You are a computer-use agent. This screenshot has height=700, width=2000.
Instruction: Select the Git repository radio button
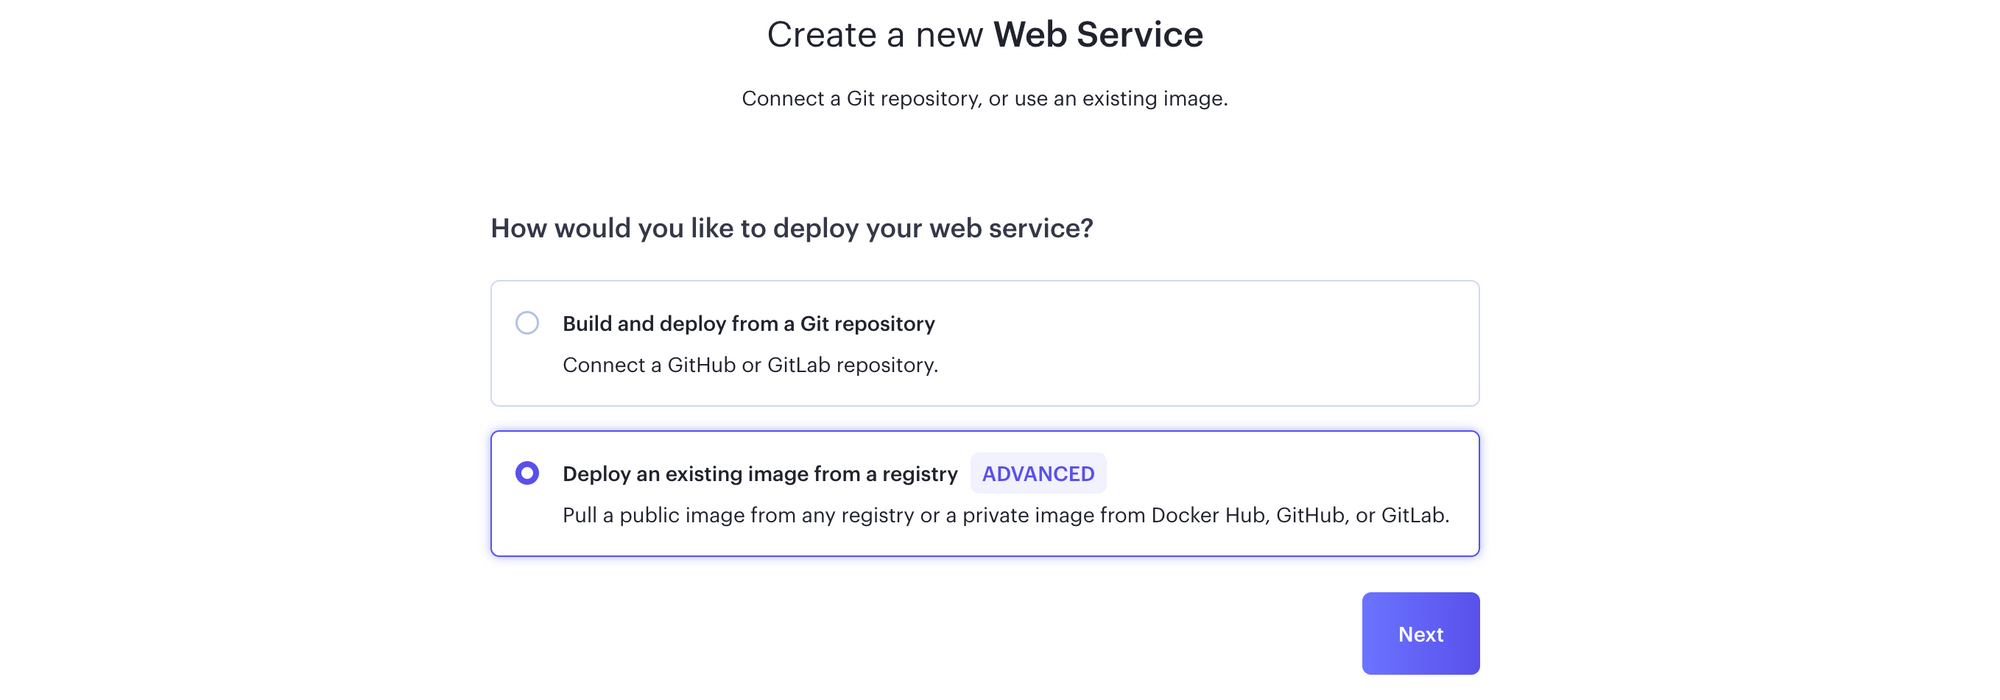click(x=527, y=323)
